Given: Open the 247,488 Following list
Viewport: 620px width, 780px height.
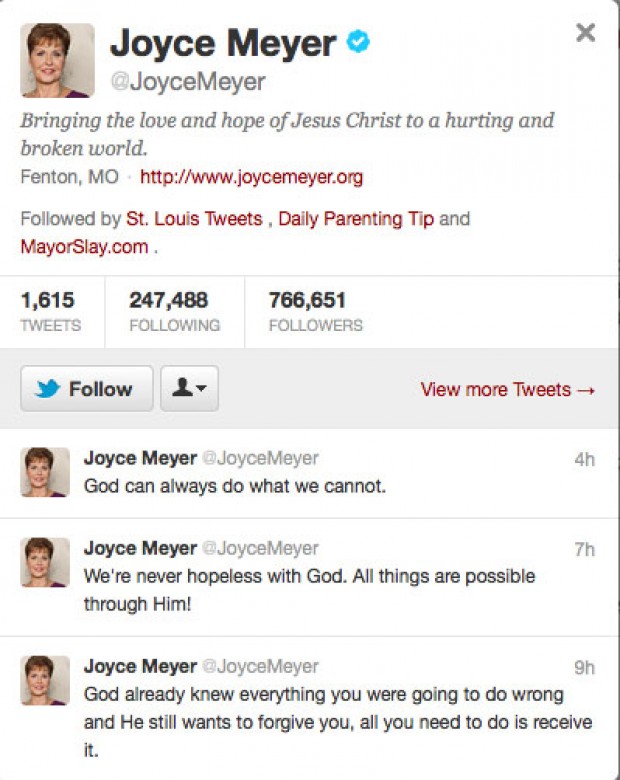Looking at the screenshot, I should point(174,310).
